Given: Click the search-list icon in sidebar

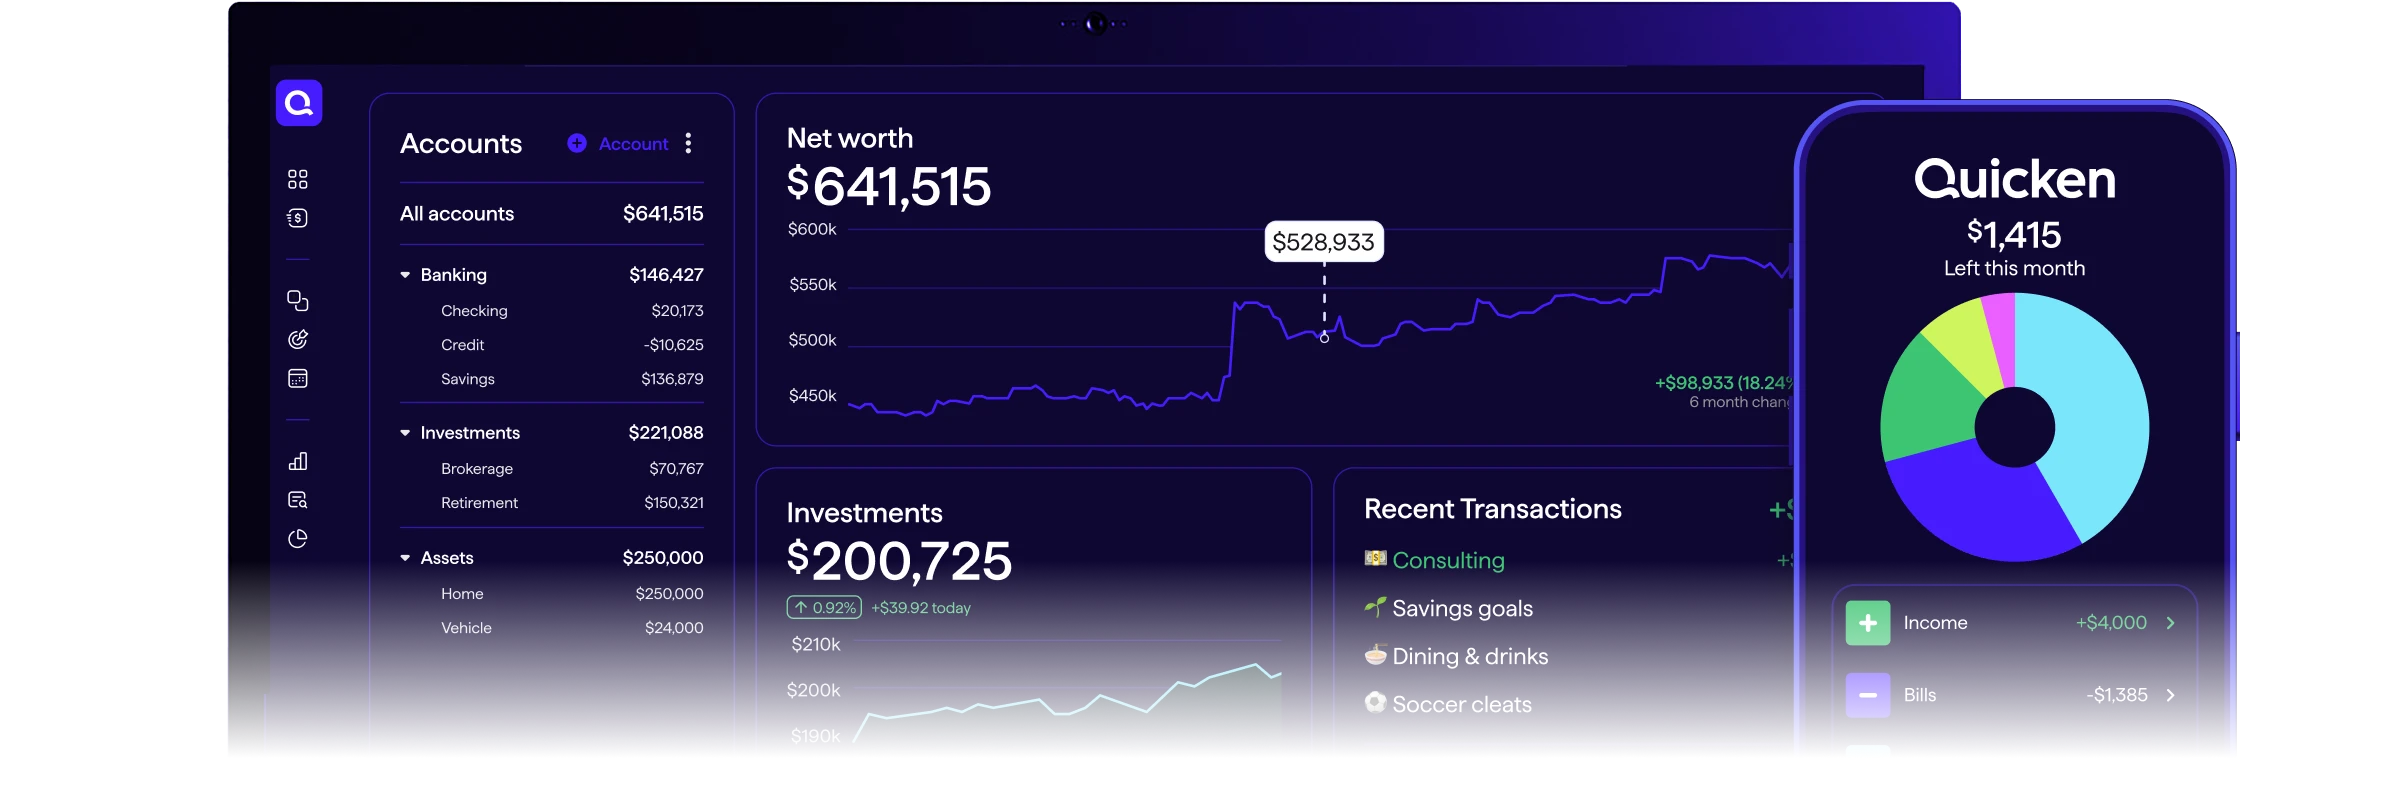Looking at the screenshot, I should coord(298,500).
